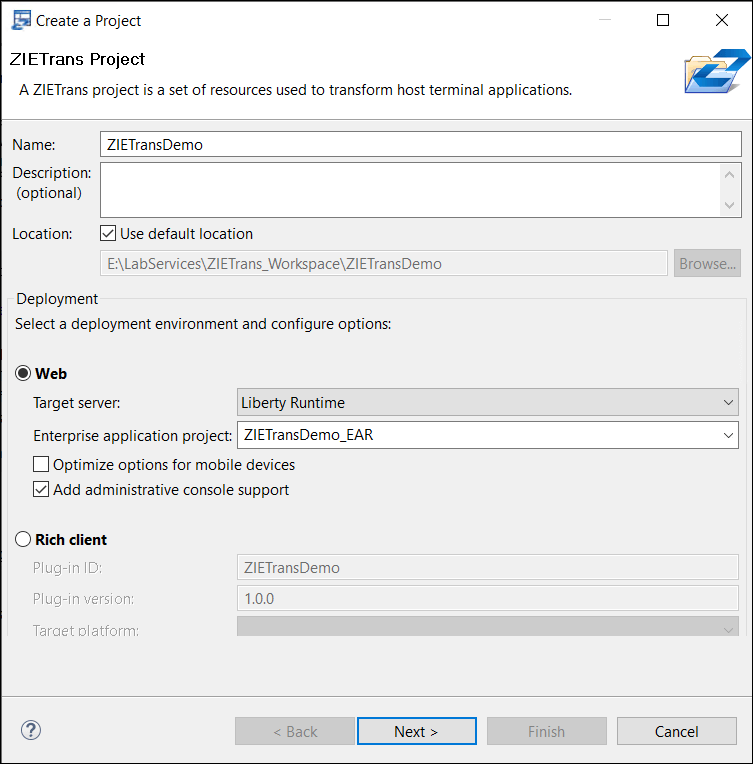Image resolution: width=753 pixels, height=764 pixels.
Task: Maximize the Create a Project window
Action: point(663,20)
